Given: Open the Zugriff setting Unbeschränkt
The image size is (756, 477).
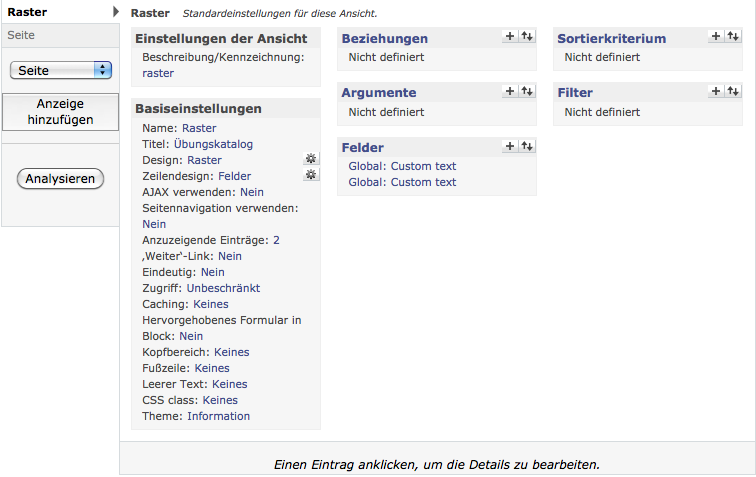Looking at the screenshot, I should coord(223,288).
